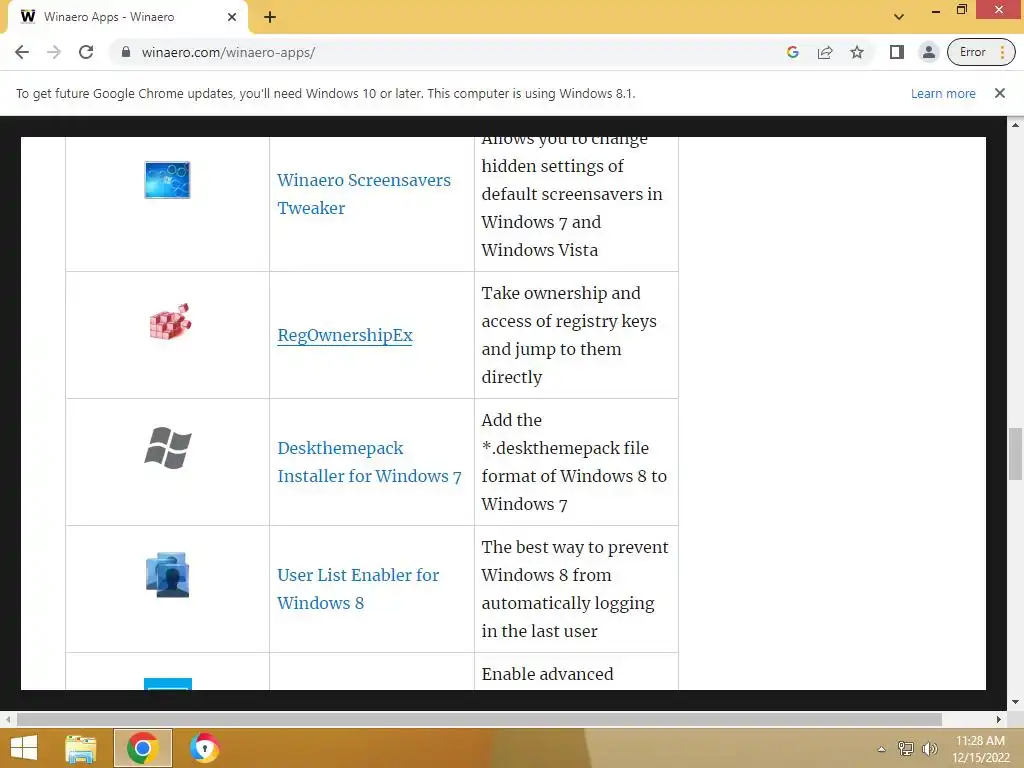Click horizontal scrollbar left arrow
Screen dimensions: 1024x768
click(x=8, y=719)
